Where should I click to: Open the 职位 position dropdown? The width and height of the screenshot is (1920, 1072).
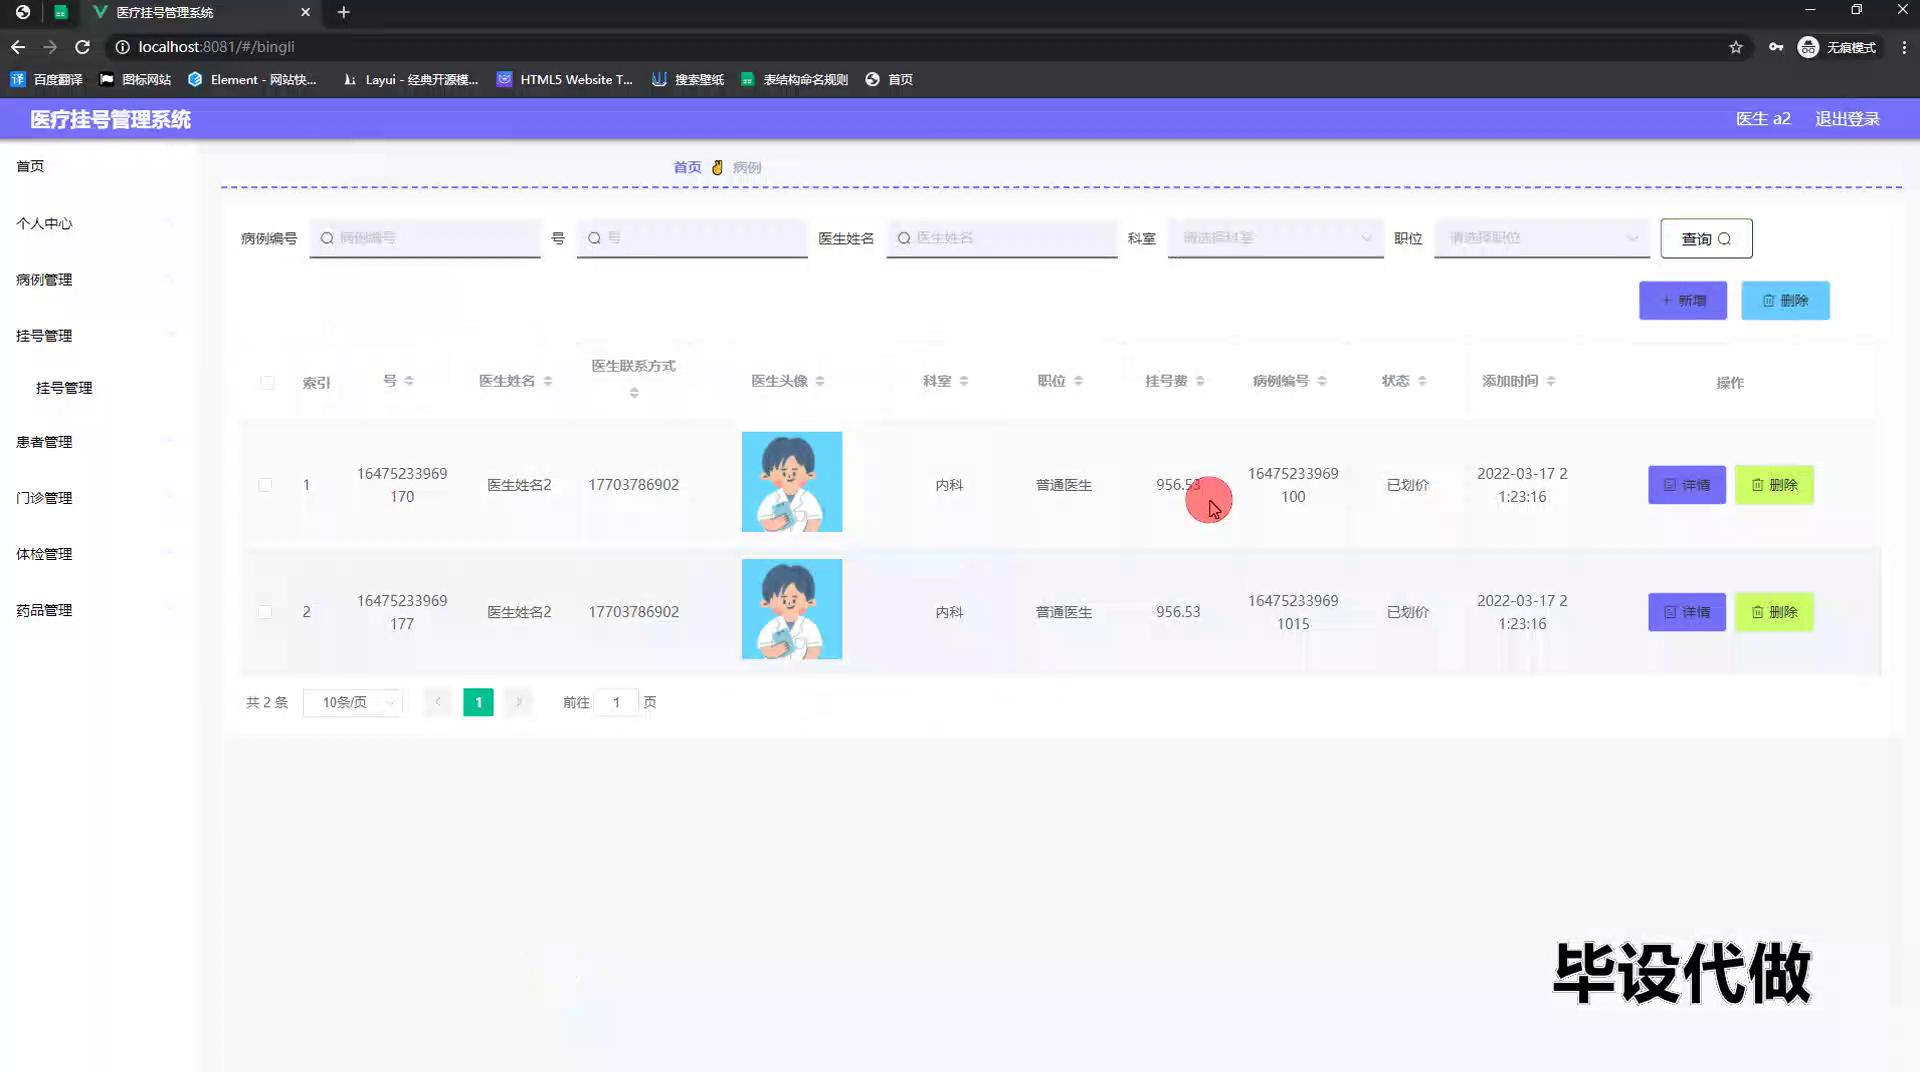click(1541, 238)
